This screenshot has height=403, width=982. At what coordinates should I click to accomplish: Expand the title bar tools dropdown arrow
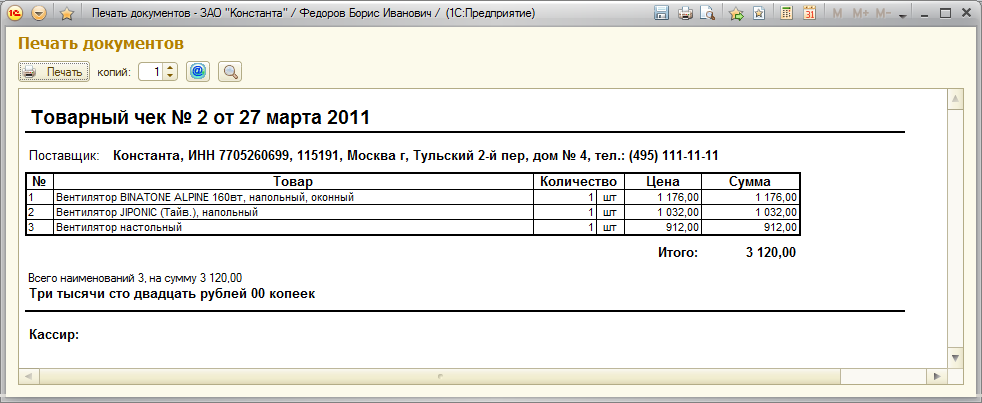click(902, 16)
